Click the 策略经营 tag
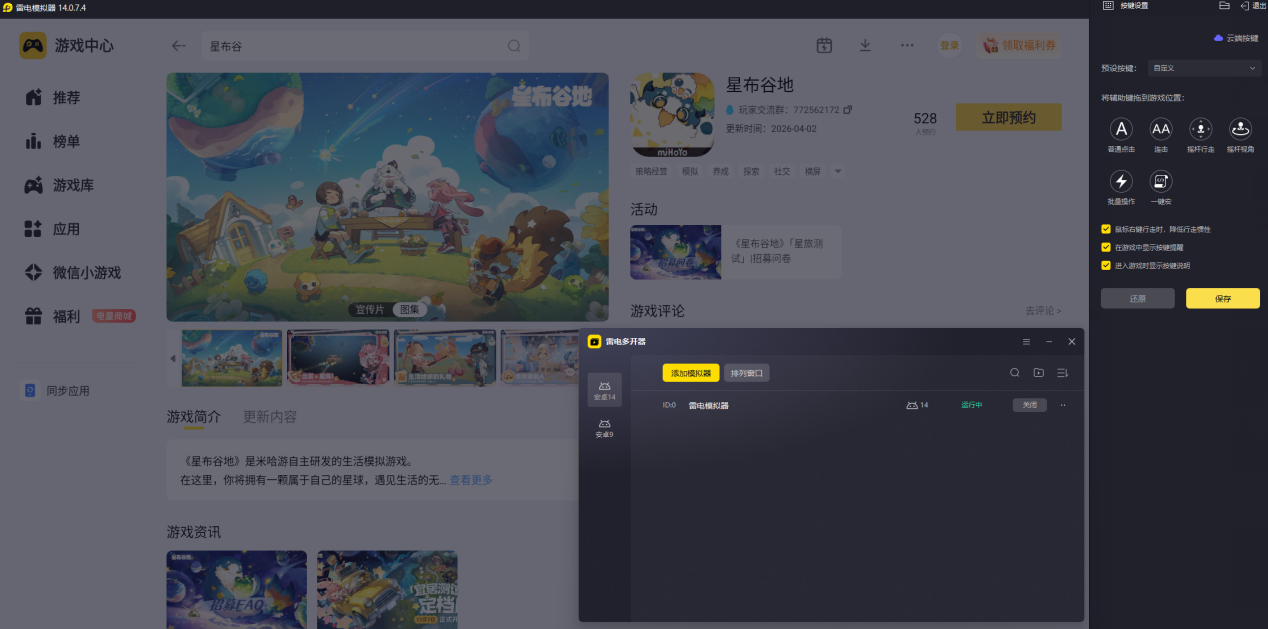 650,171
